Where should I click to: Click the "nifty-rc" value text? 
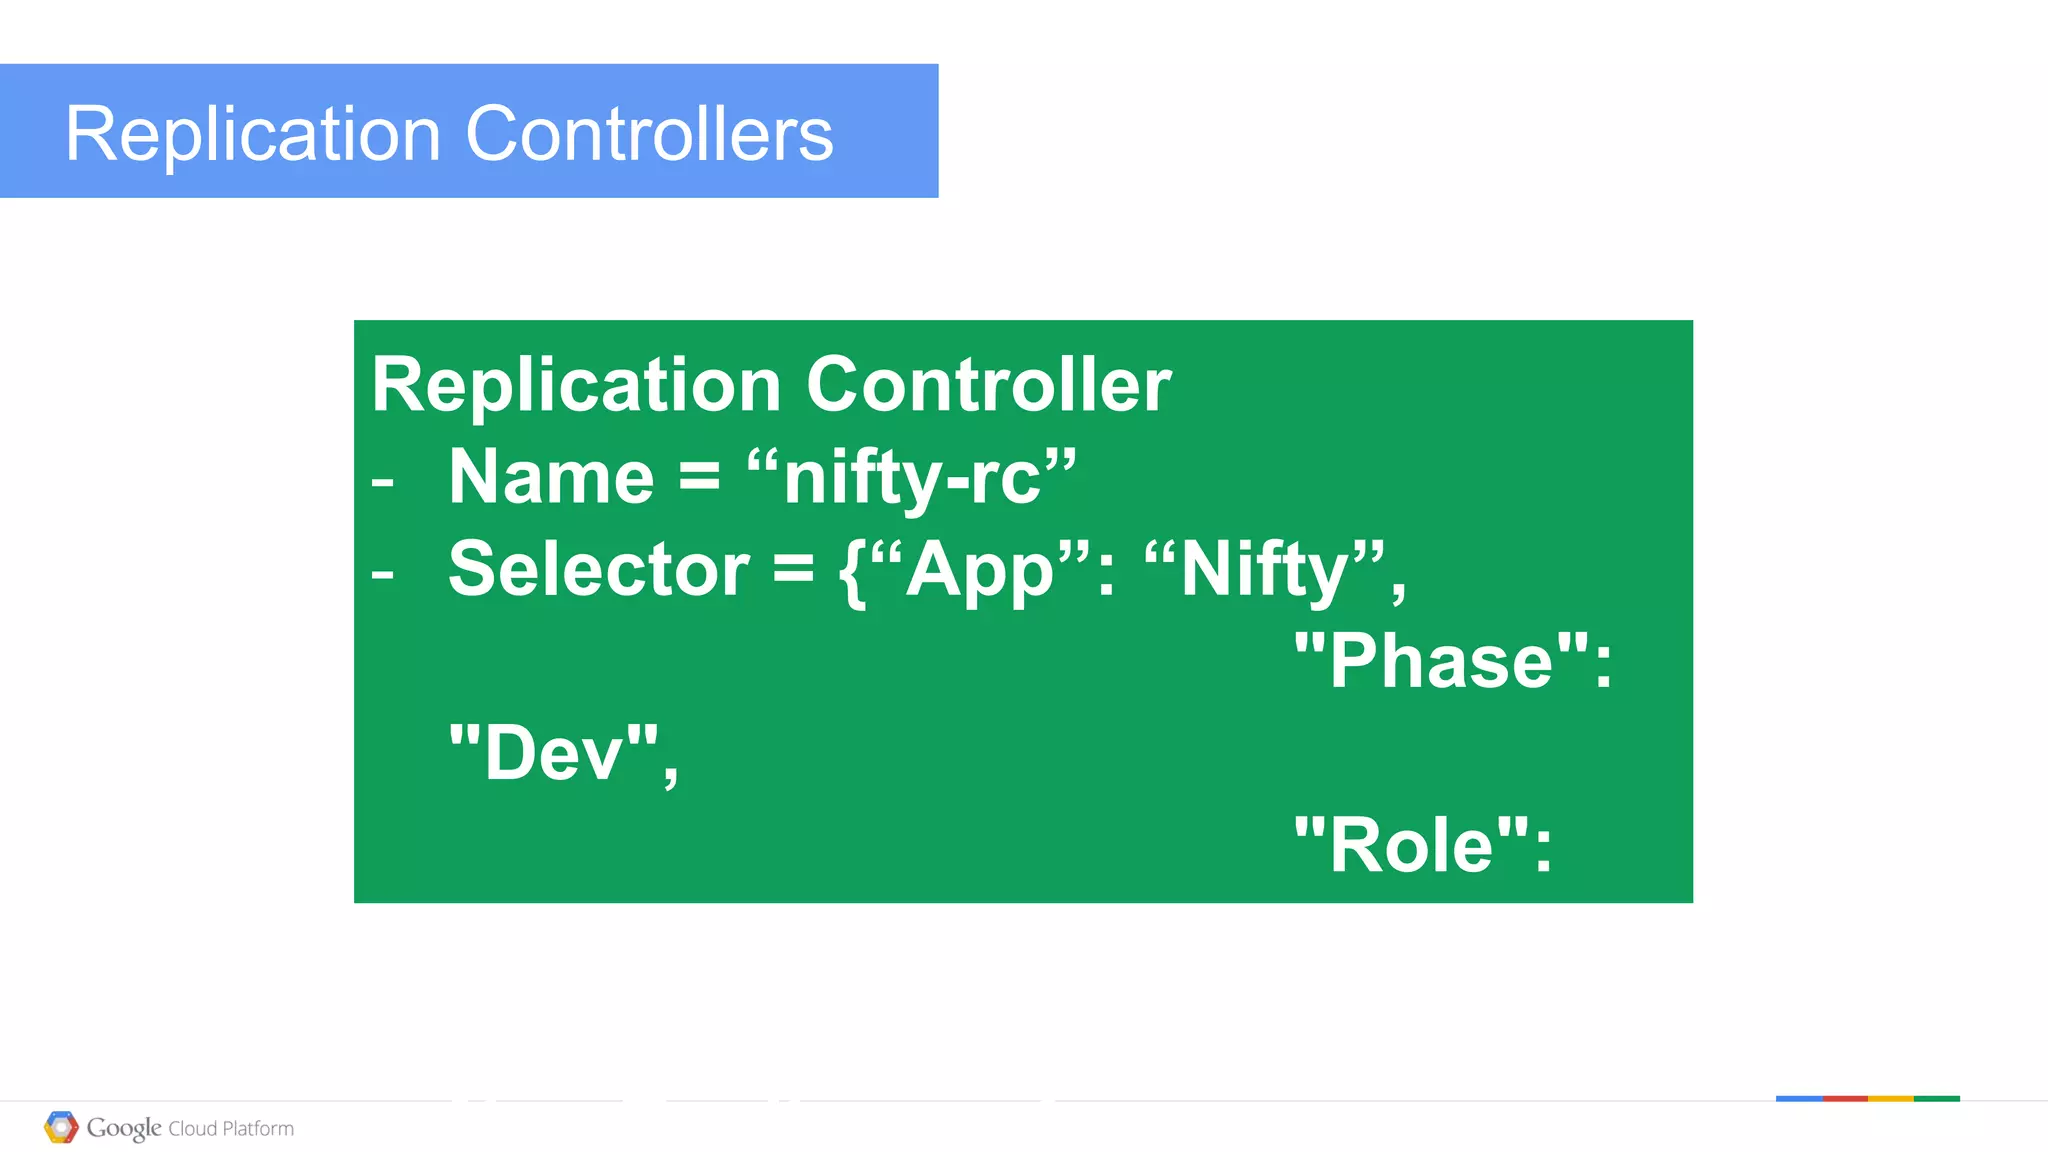point(911,477)
